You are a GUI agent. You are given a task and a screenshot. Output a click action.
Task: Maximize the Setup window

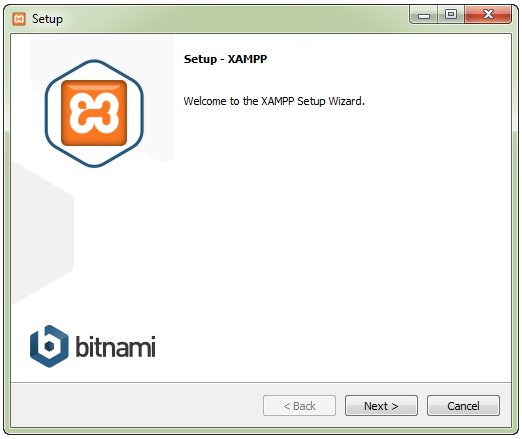(x=451, y=15)
